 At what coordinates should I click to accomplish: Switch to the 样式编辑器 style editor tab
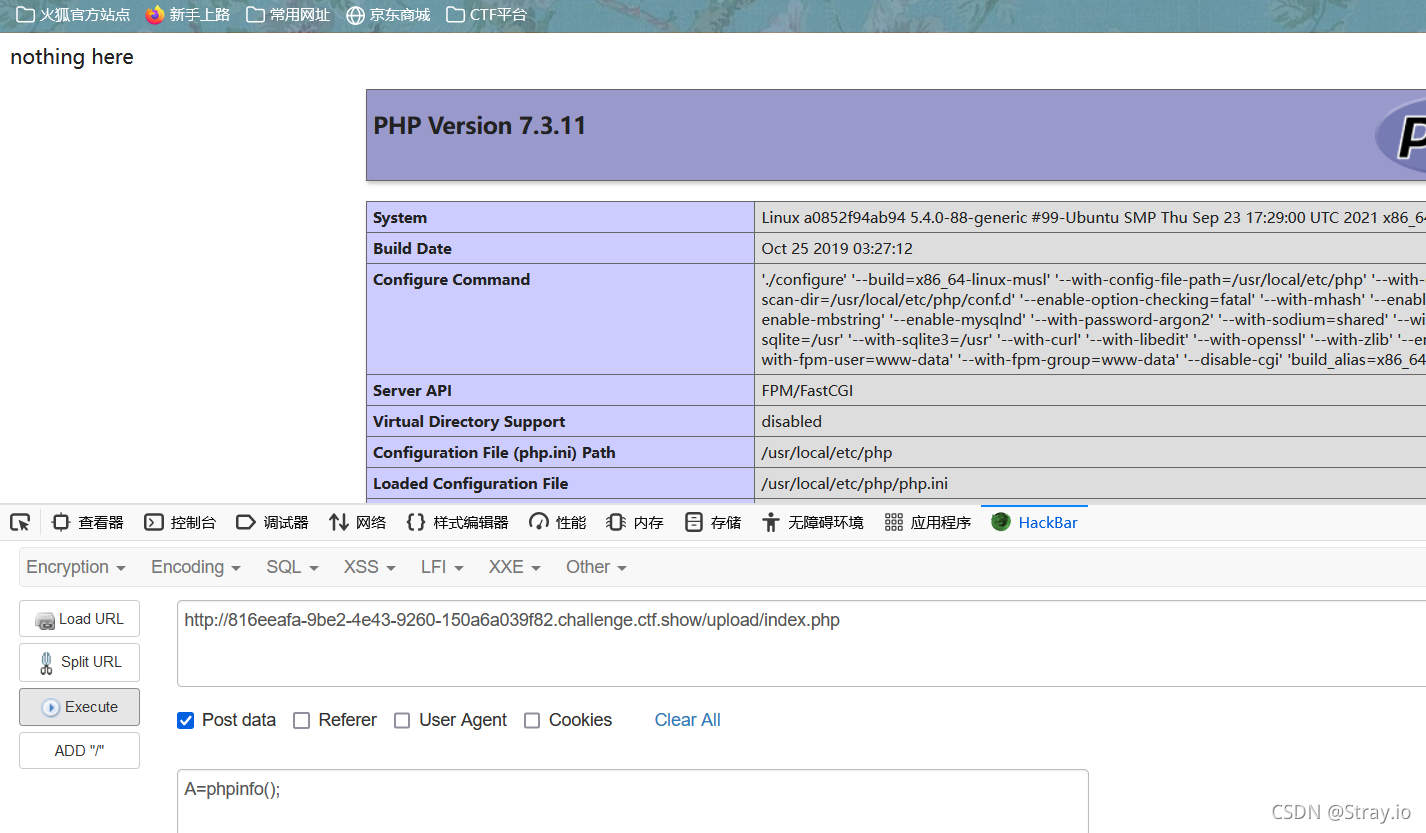pyautogui.click(x=457, y=522)
